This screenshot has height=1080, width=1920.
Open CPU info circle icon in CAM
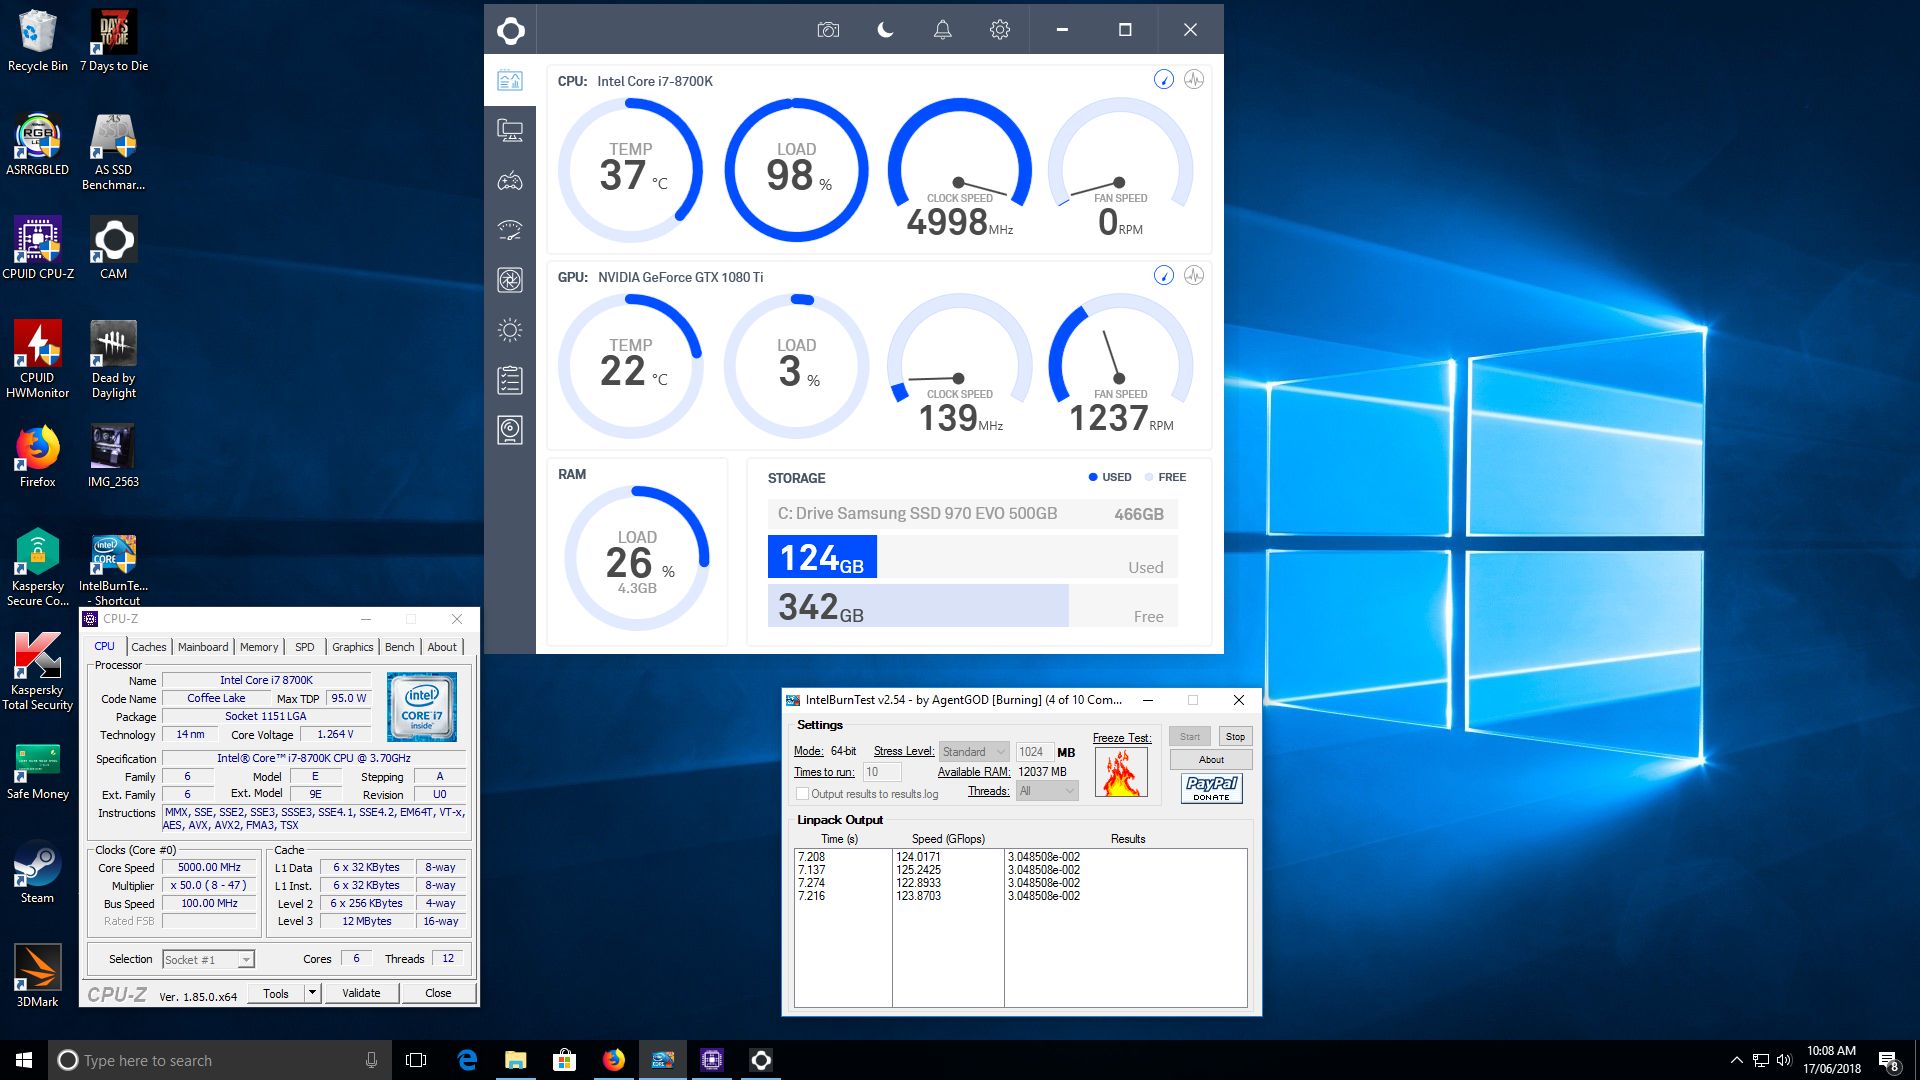(1163, 79)
